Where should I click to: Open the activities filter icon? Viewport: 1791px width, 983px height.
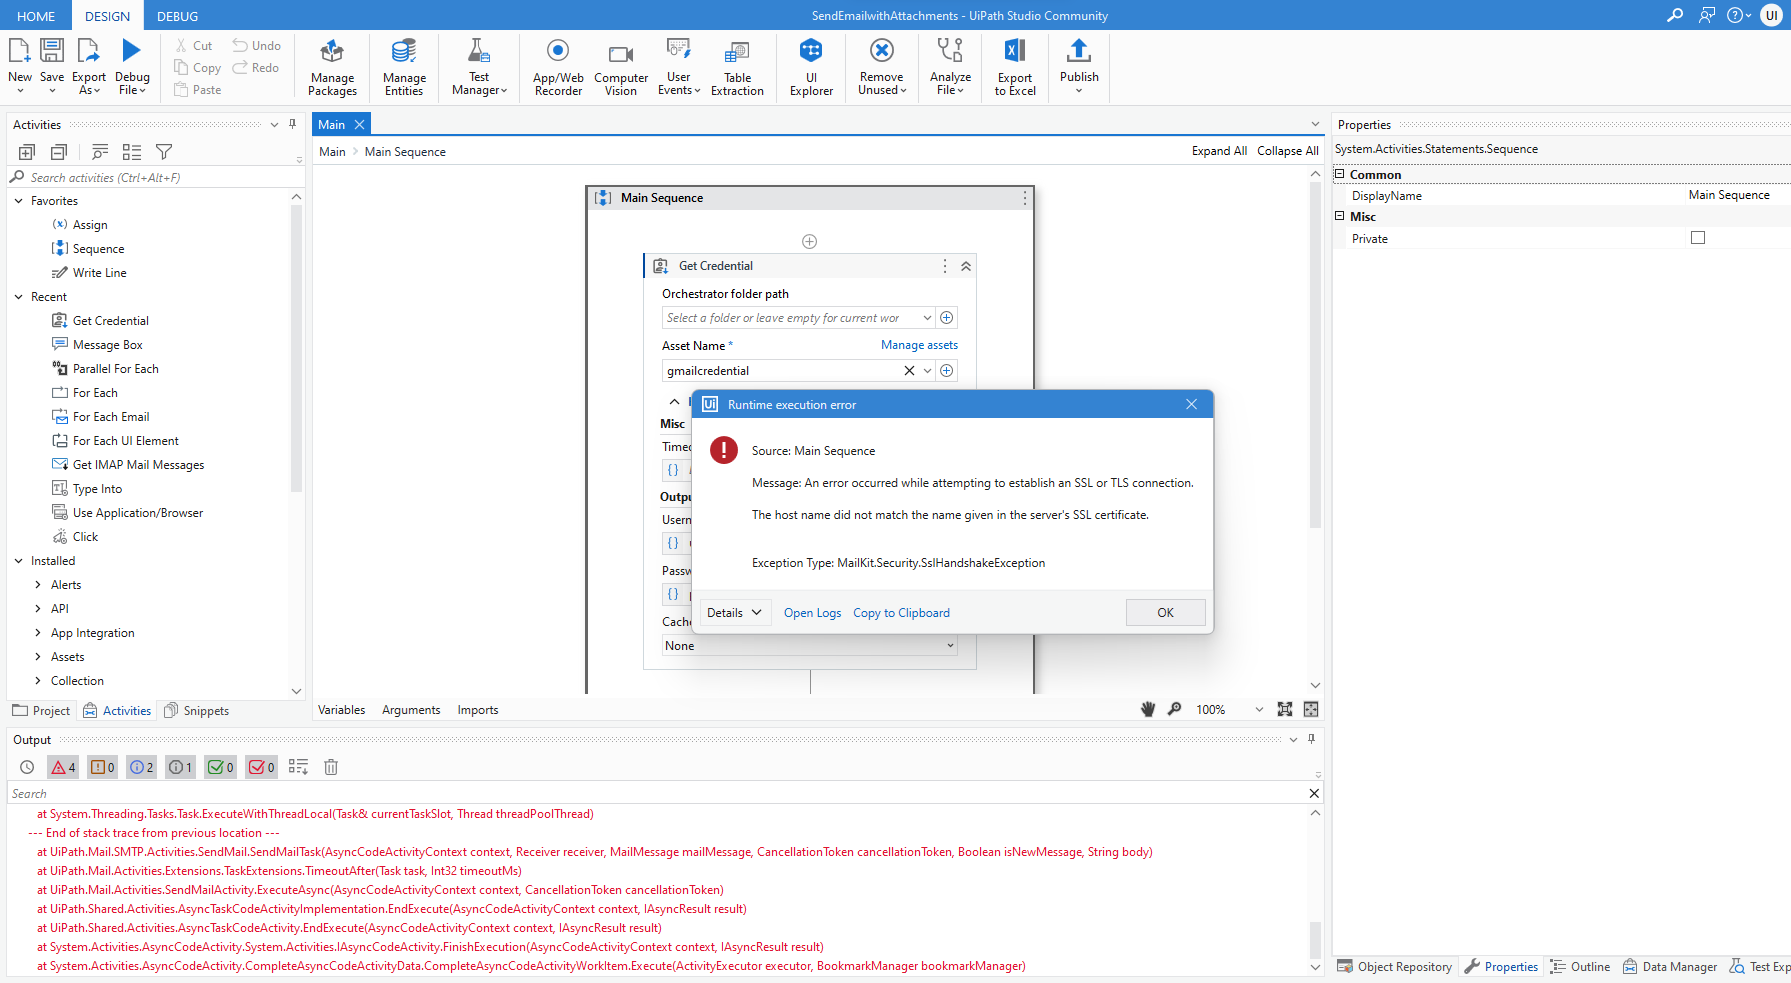(164, 152)
